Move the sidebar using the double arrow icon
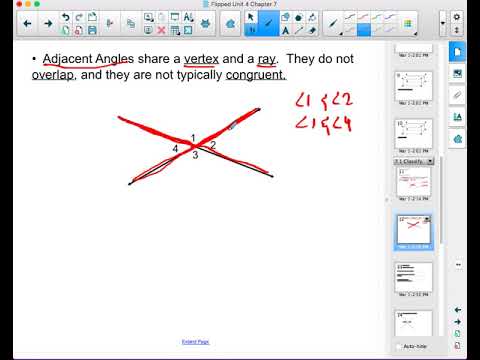Image resolution: width=480 pixels, height=360 pixels. pyautogui.click(x=458, y=265)
